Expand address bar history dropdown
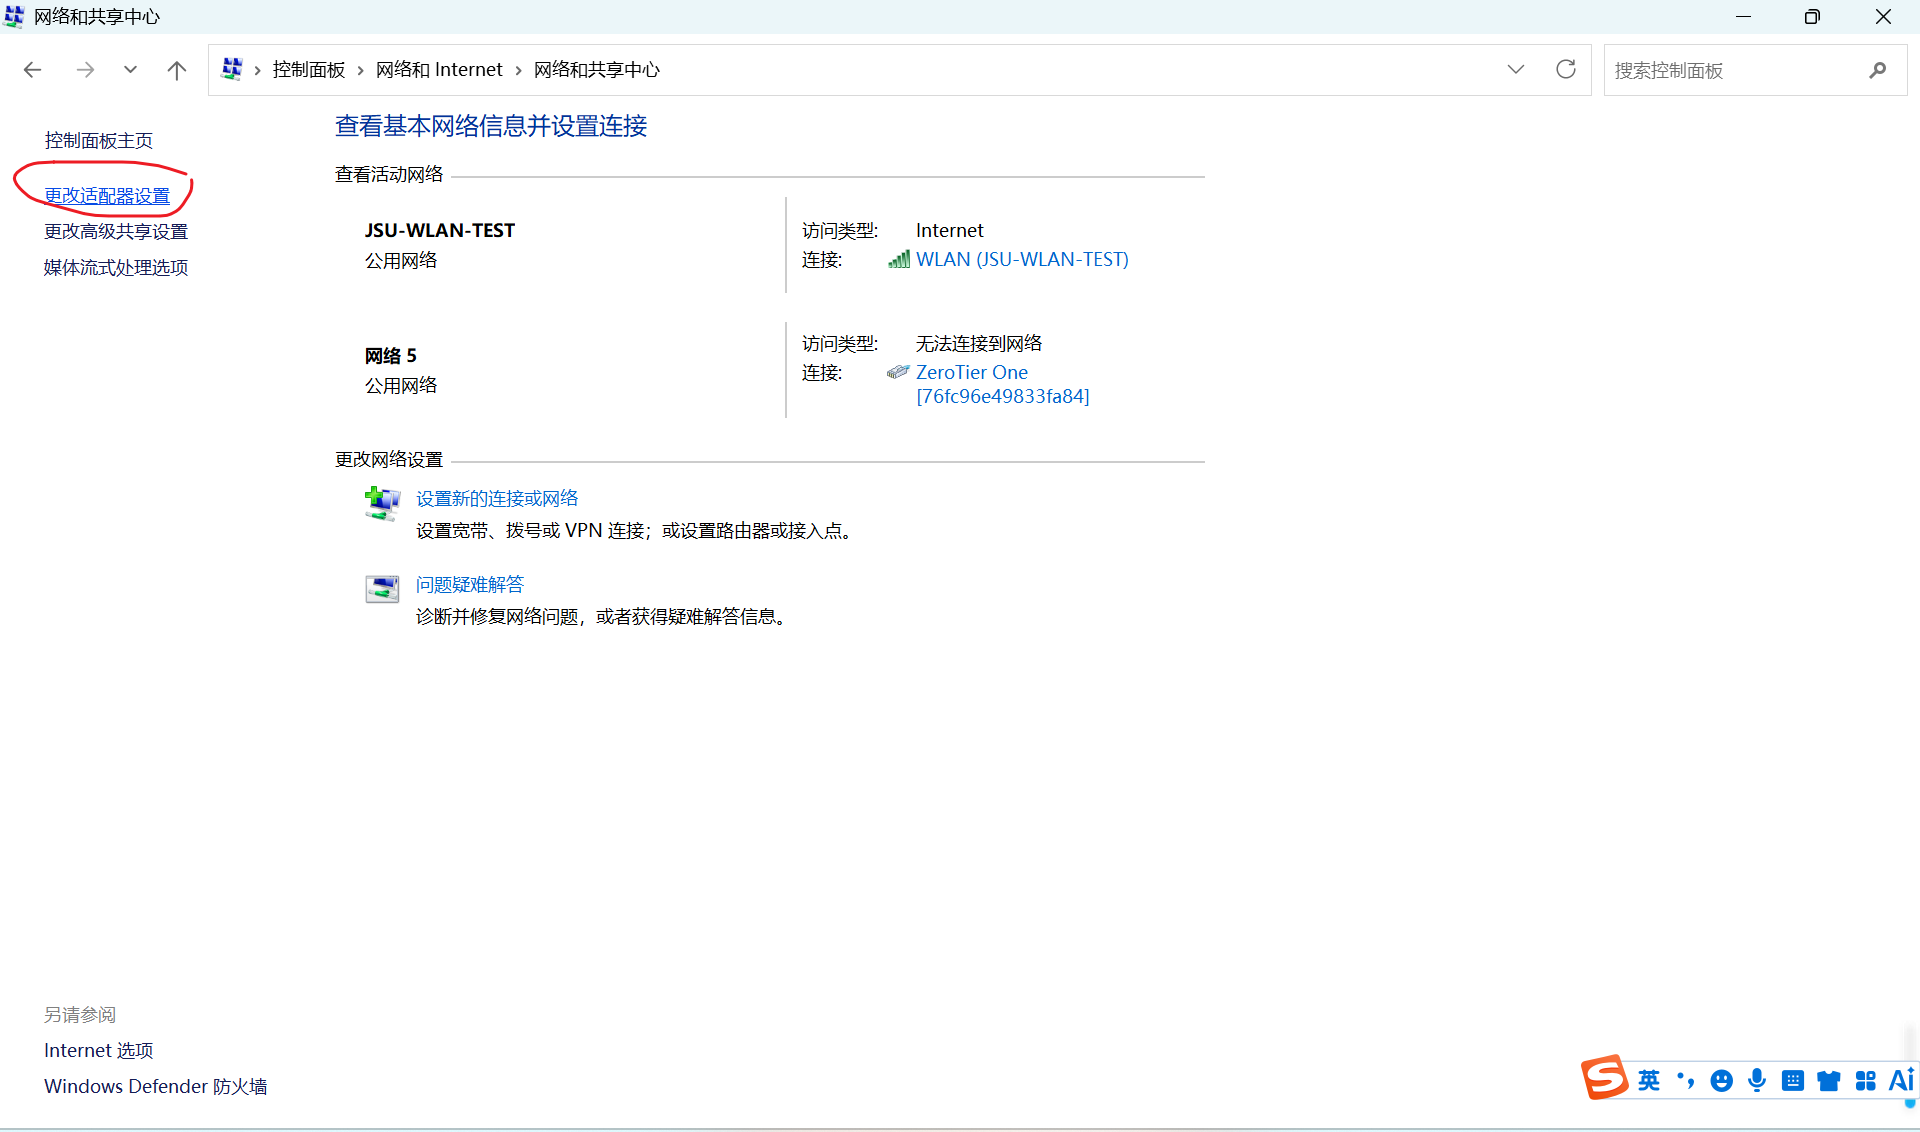The image size is (1920, 1132). (1516, 69)
